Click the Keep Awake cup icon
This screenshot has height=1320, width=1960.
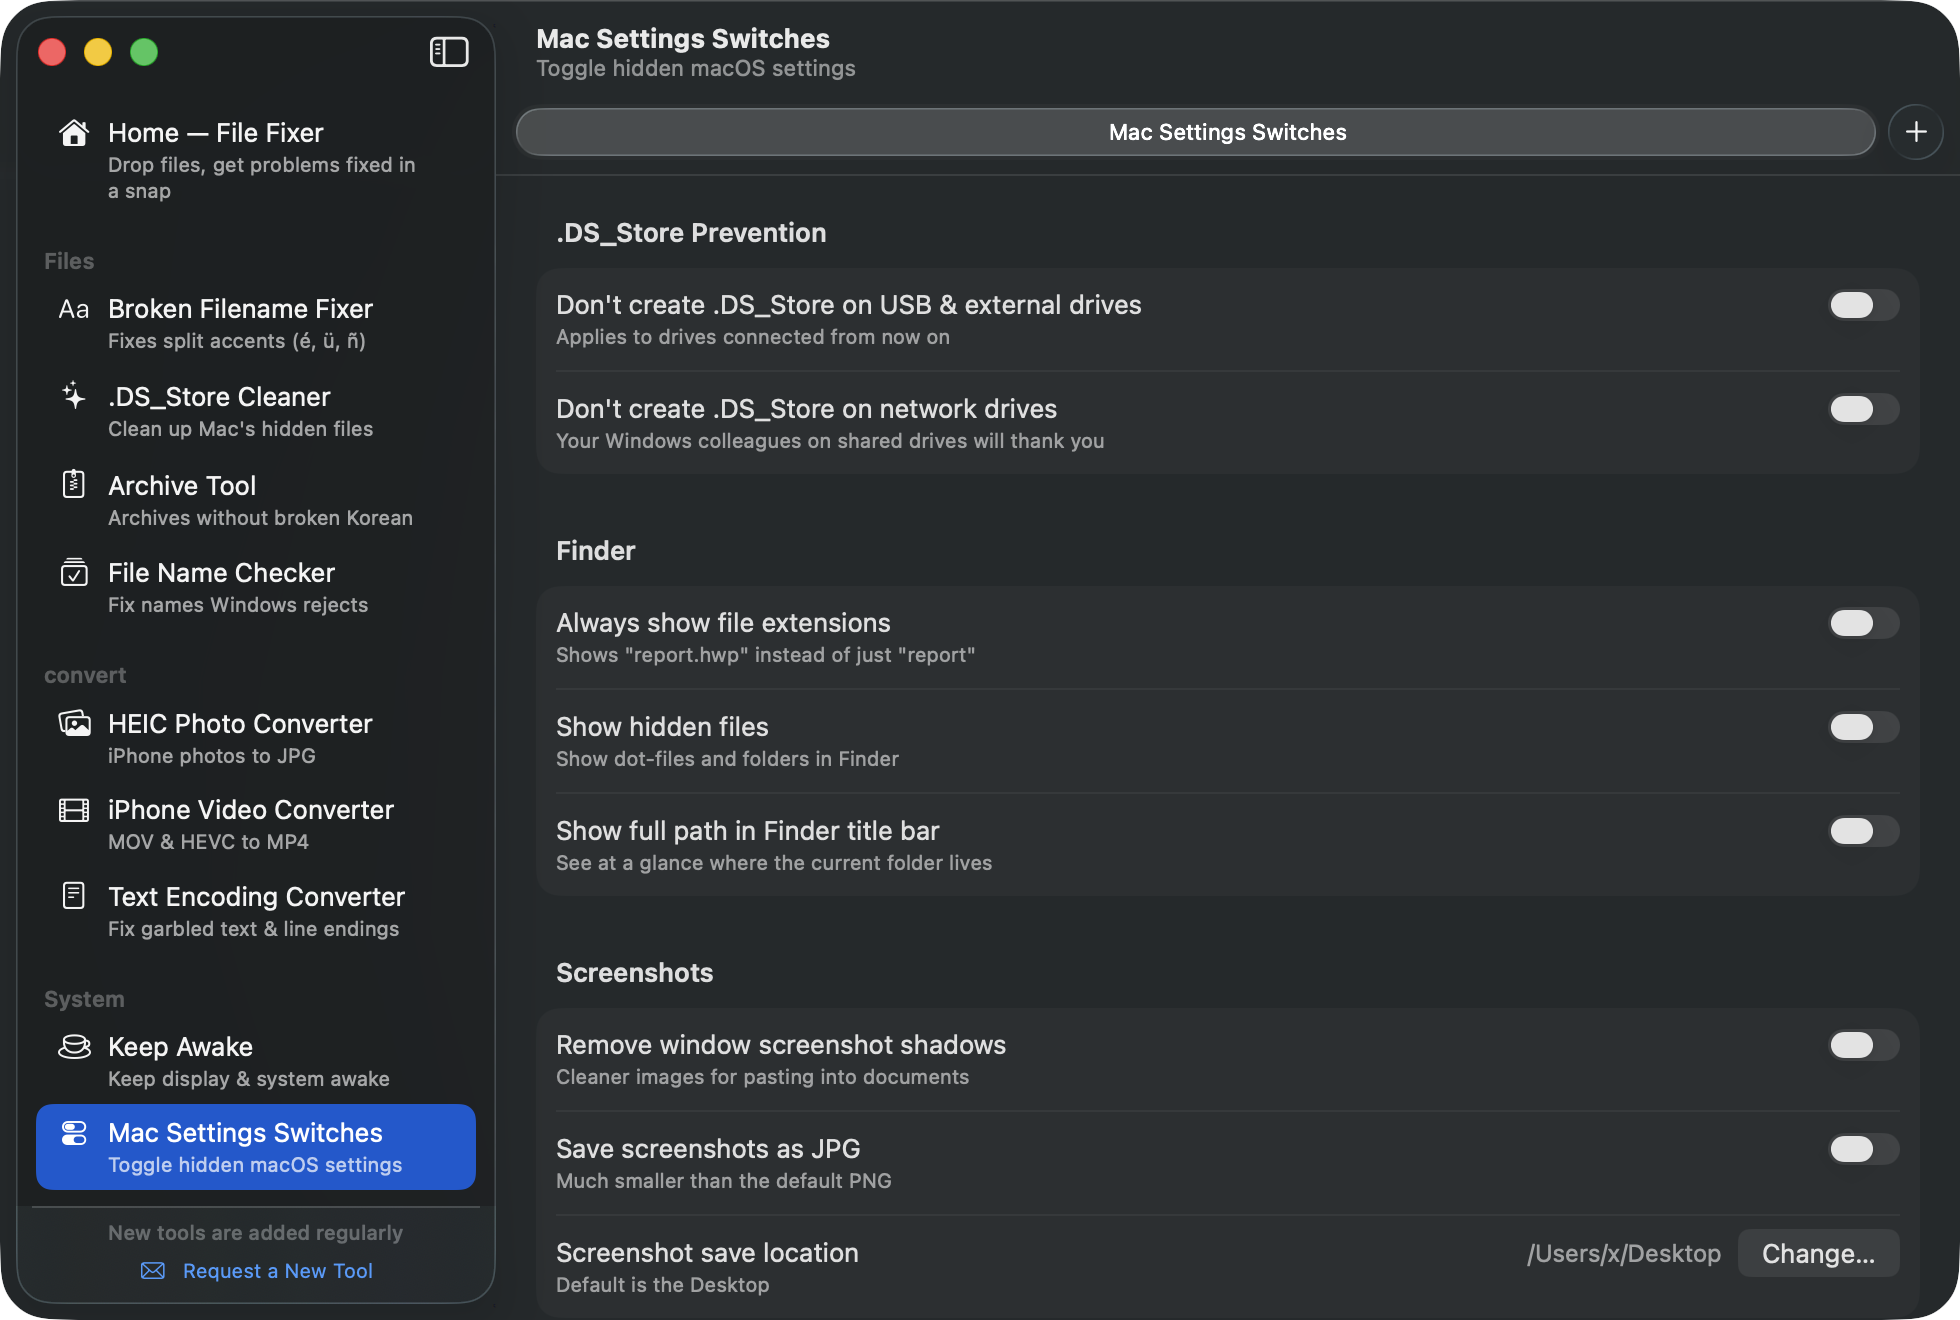74,1046
